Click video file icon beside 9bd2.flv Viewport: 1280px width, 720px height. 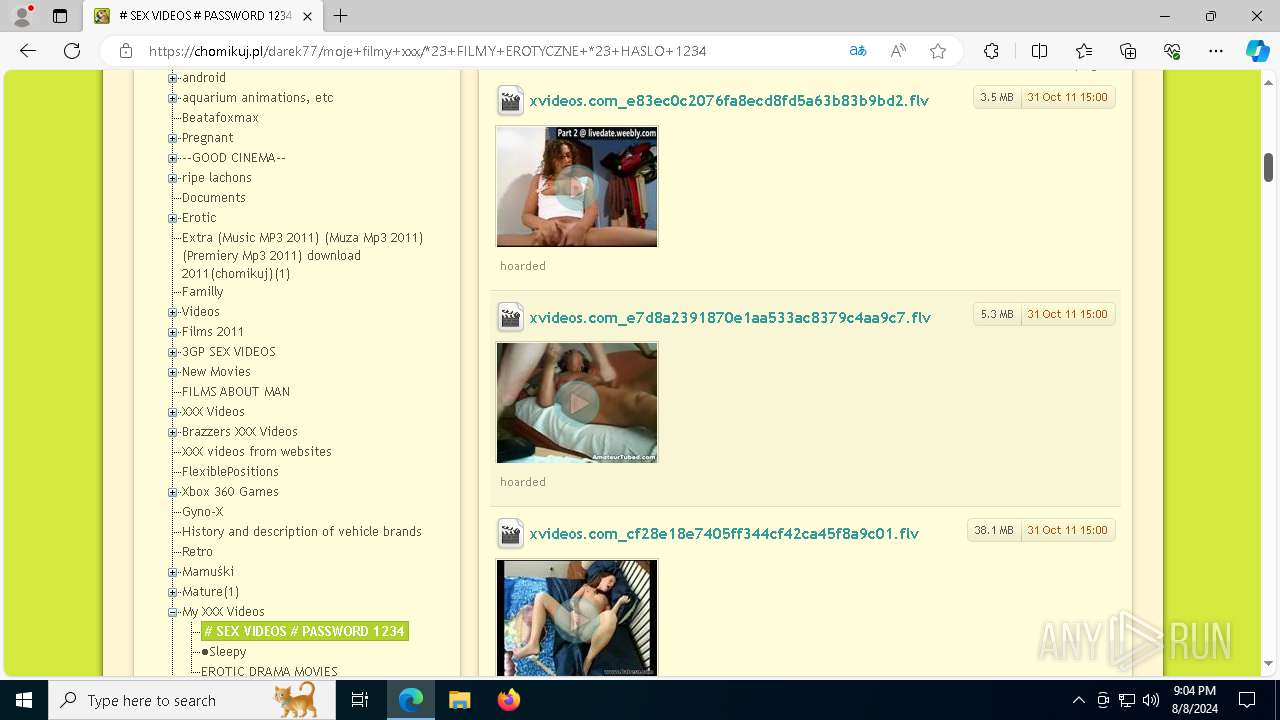pos(510,101)
